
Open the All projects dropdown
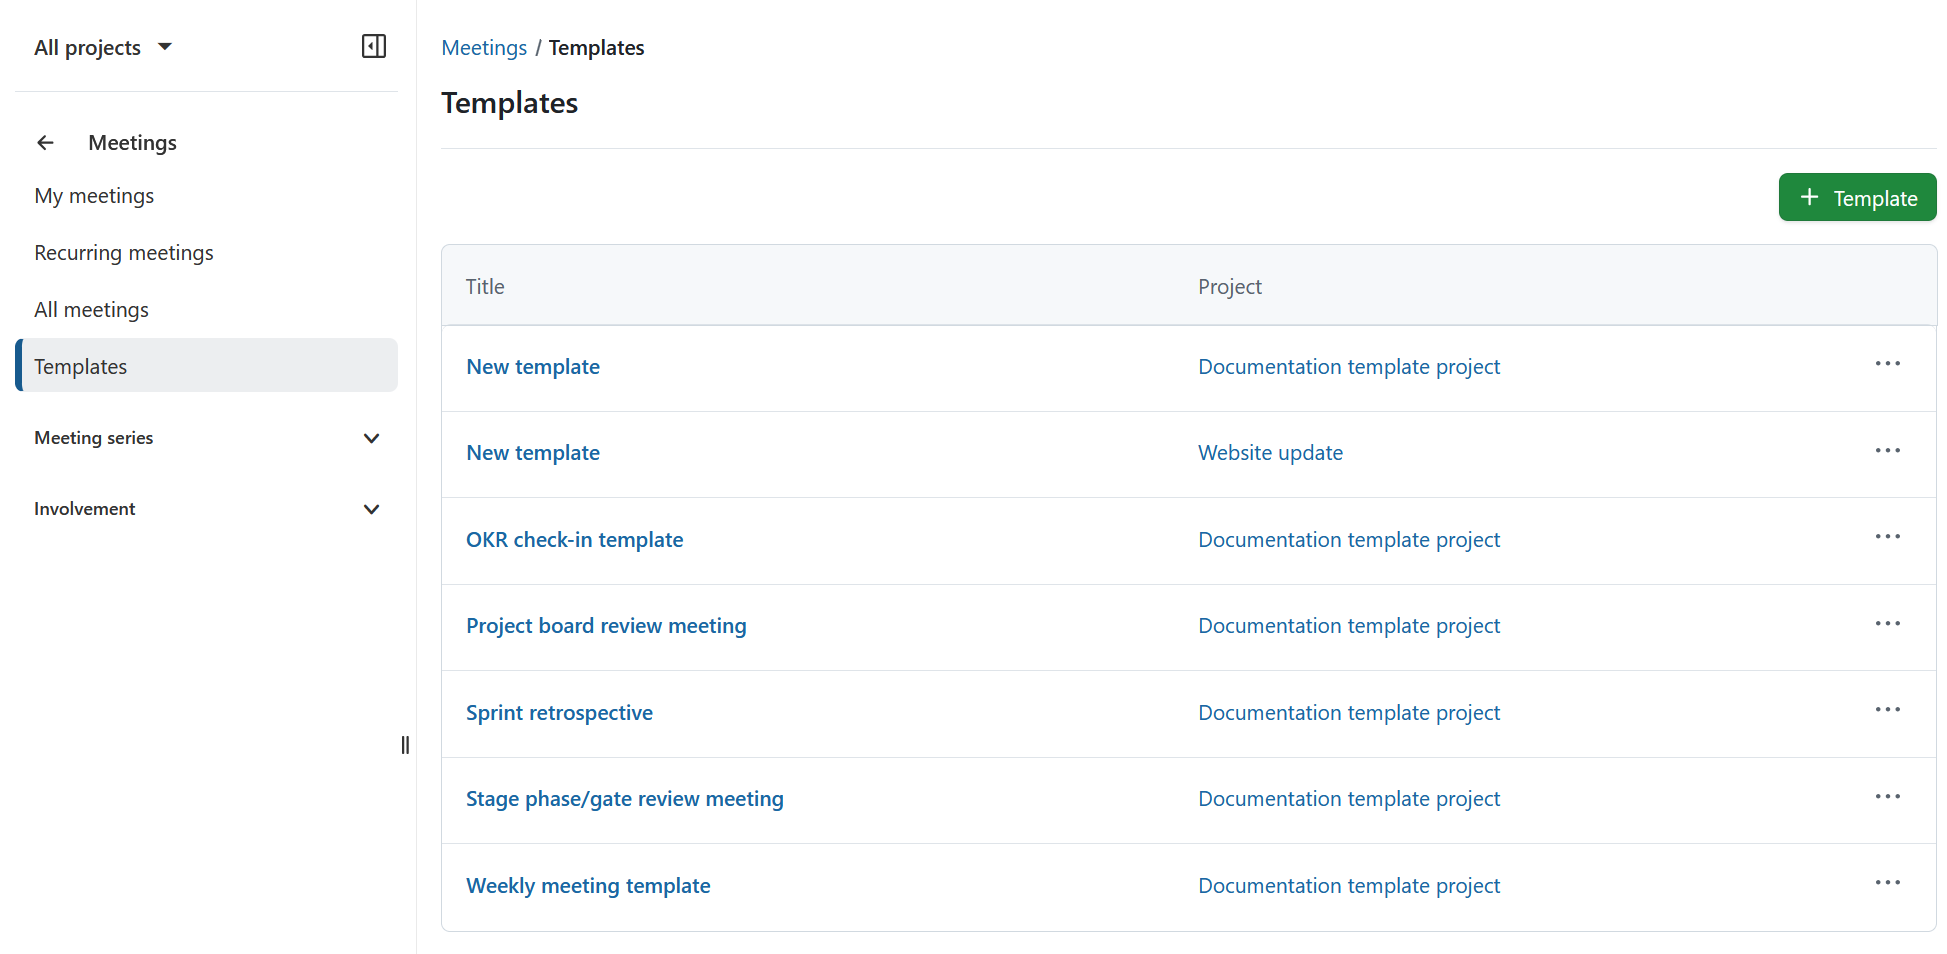[103, 46]
